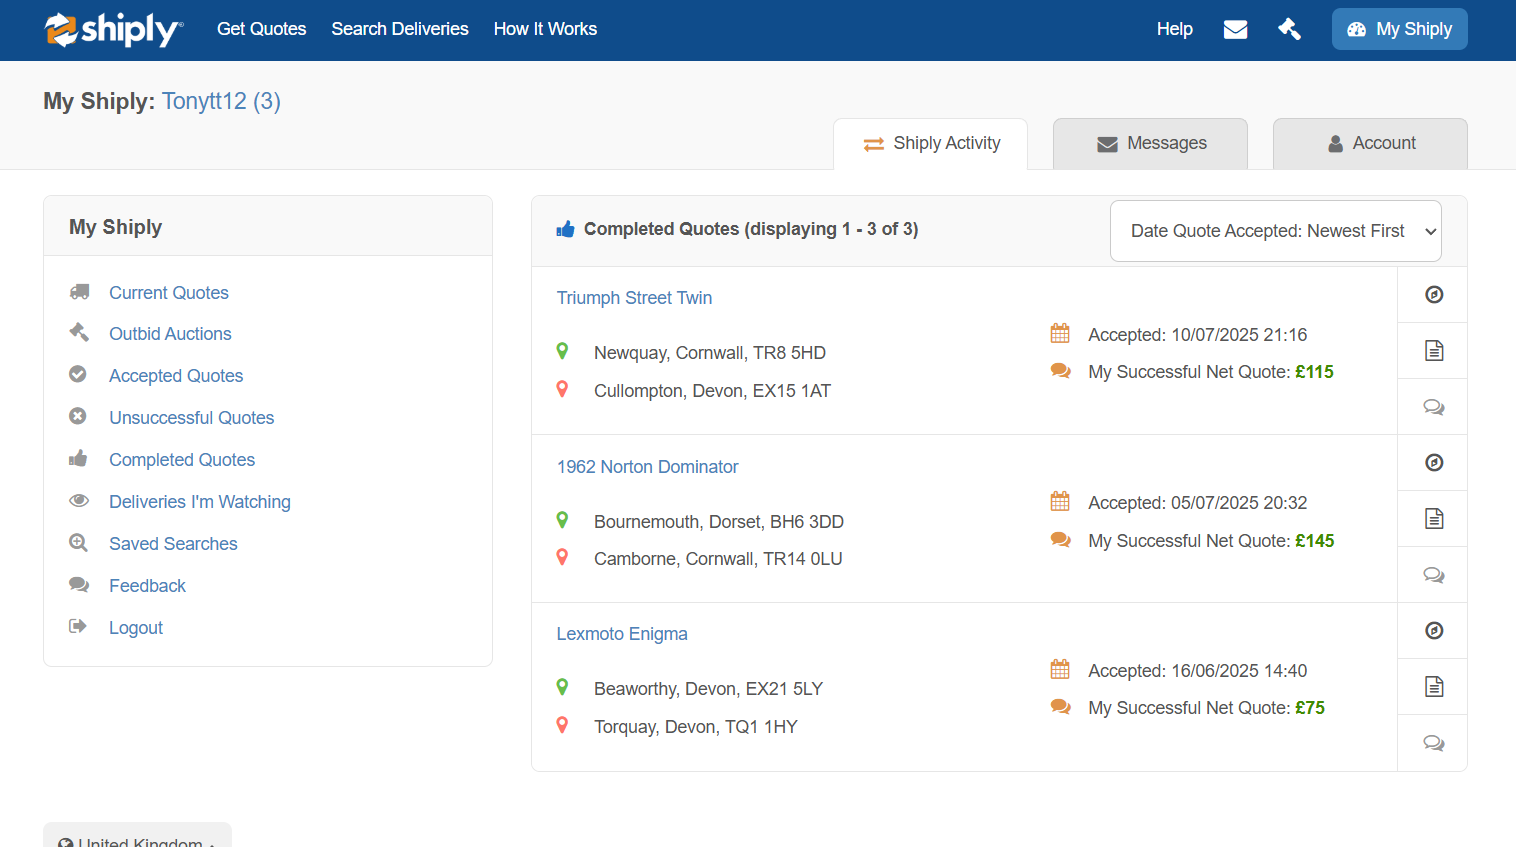Image resolution: width=1516 pixels, height=847 pixels.
Task: Open document icon for Lexmoto Enigma
Action: (x=1433, y=686)
